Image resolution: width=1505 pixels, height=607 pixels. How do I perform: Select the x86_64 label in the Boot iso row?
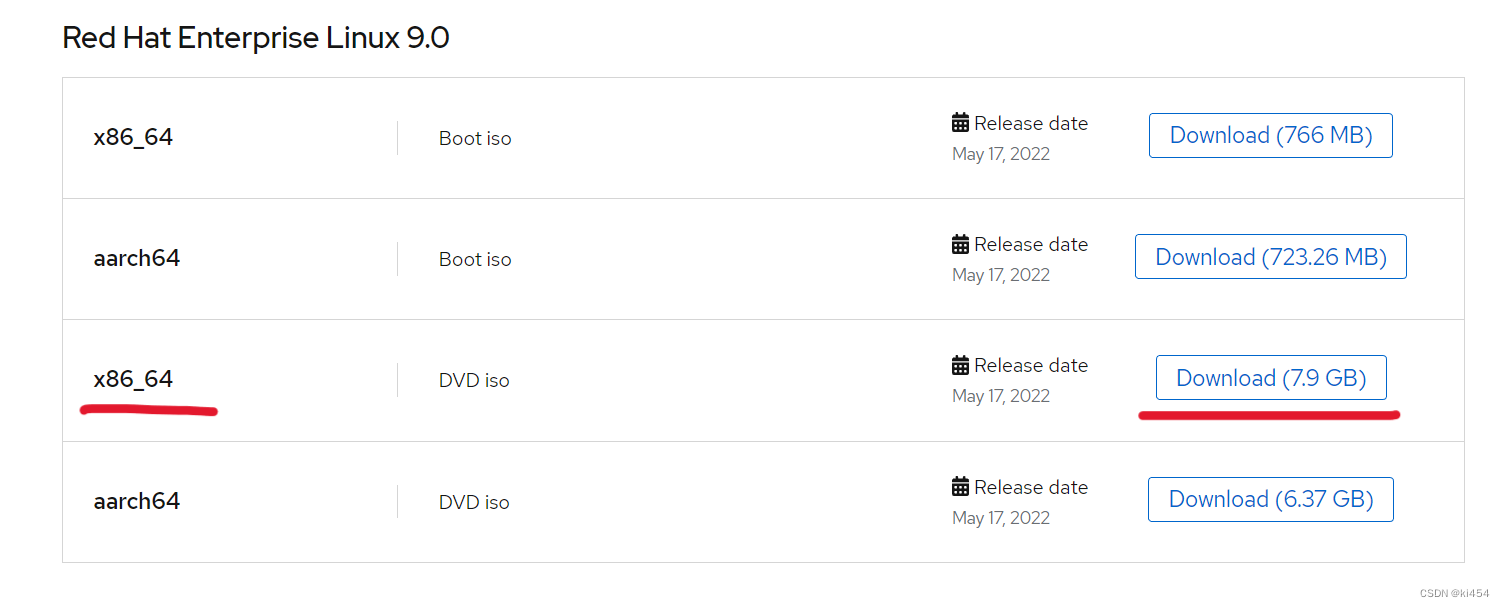click(x=133, y=137)
